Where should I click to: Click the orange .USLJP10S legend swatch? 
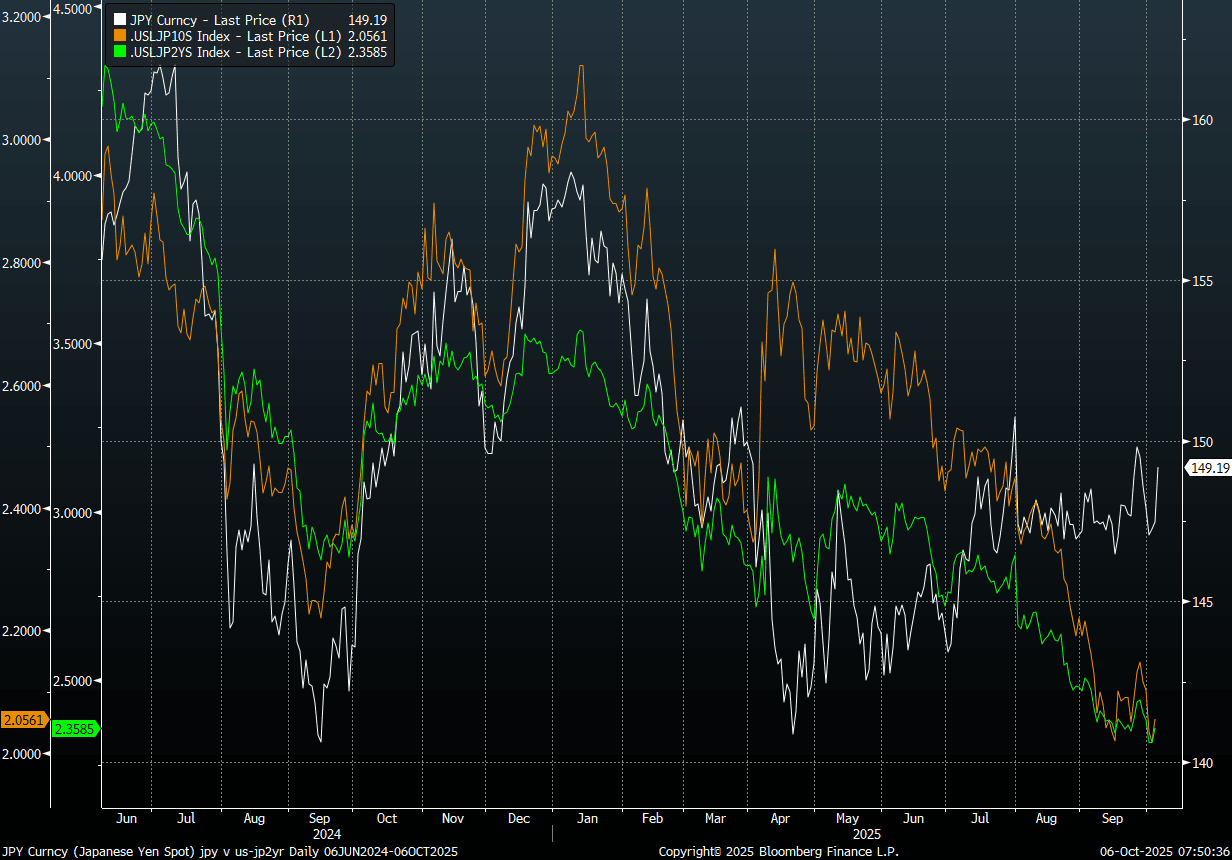tap(121, 35)
